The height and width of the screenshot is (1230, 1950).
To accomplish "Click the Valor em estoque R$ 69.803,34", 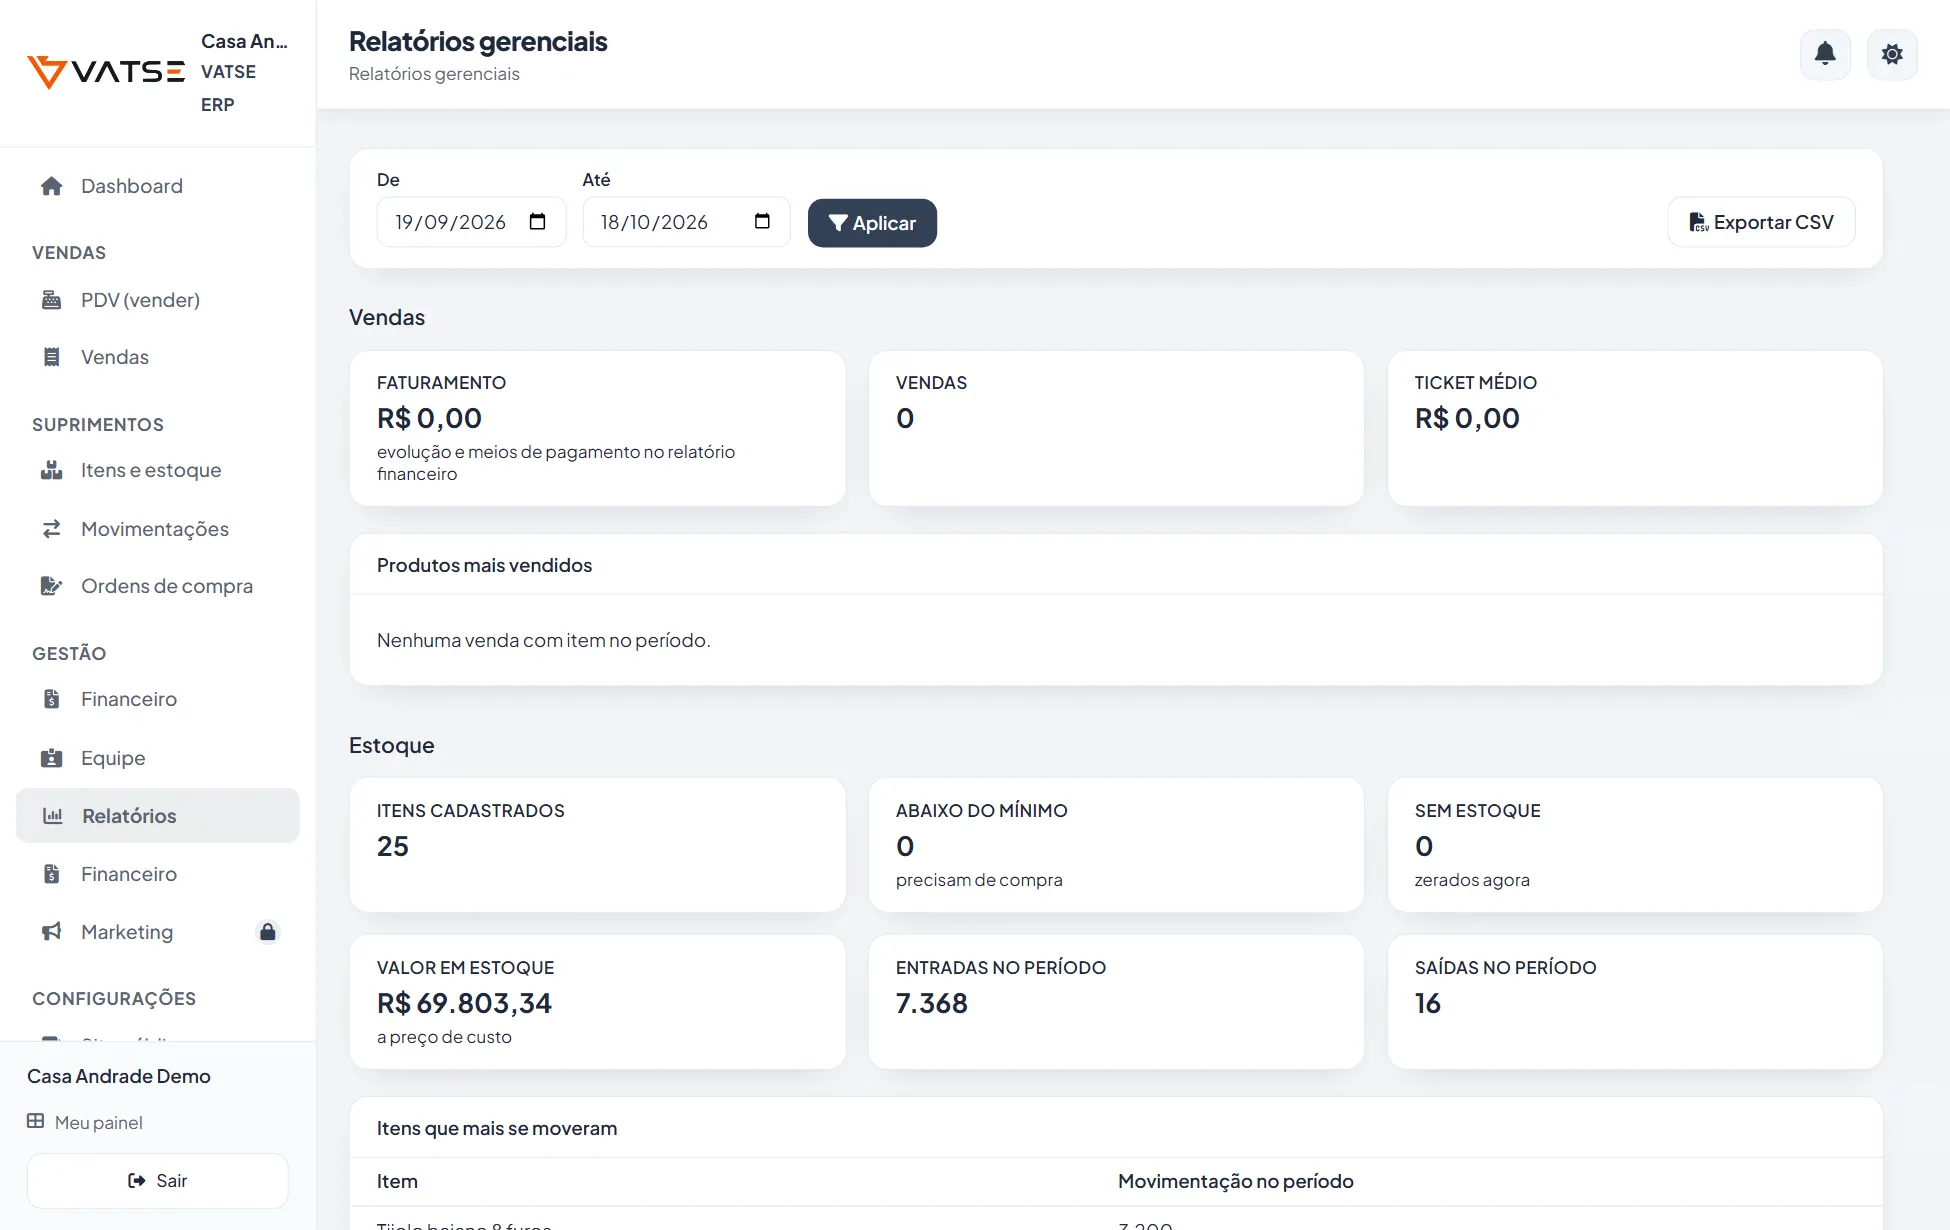I will tap(464, 1003).
